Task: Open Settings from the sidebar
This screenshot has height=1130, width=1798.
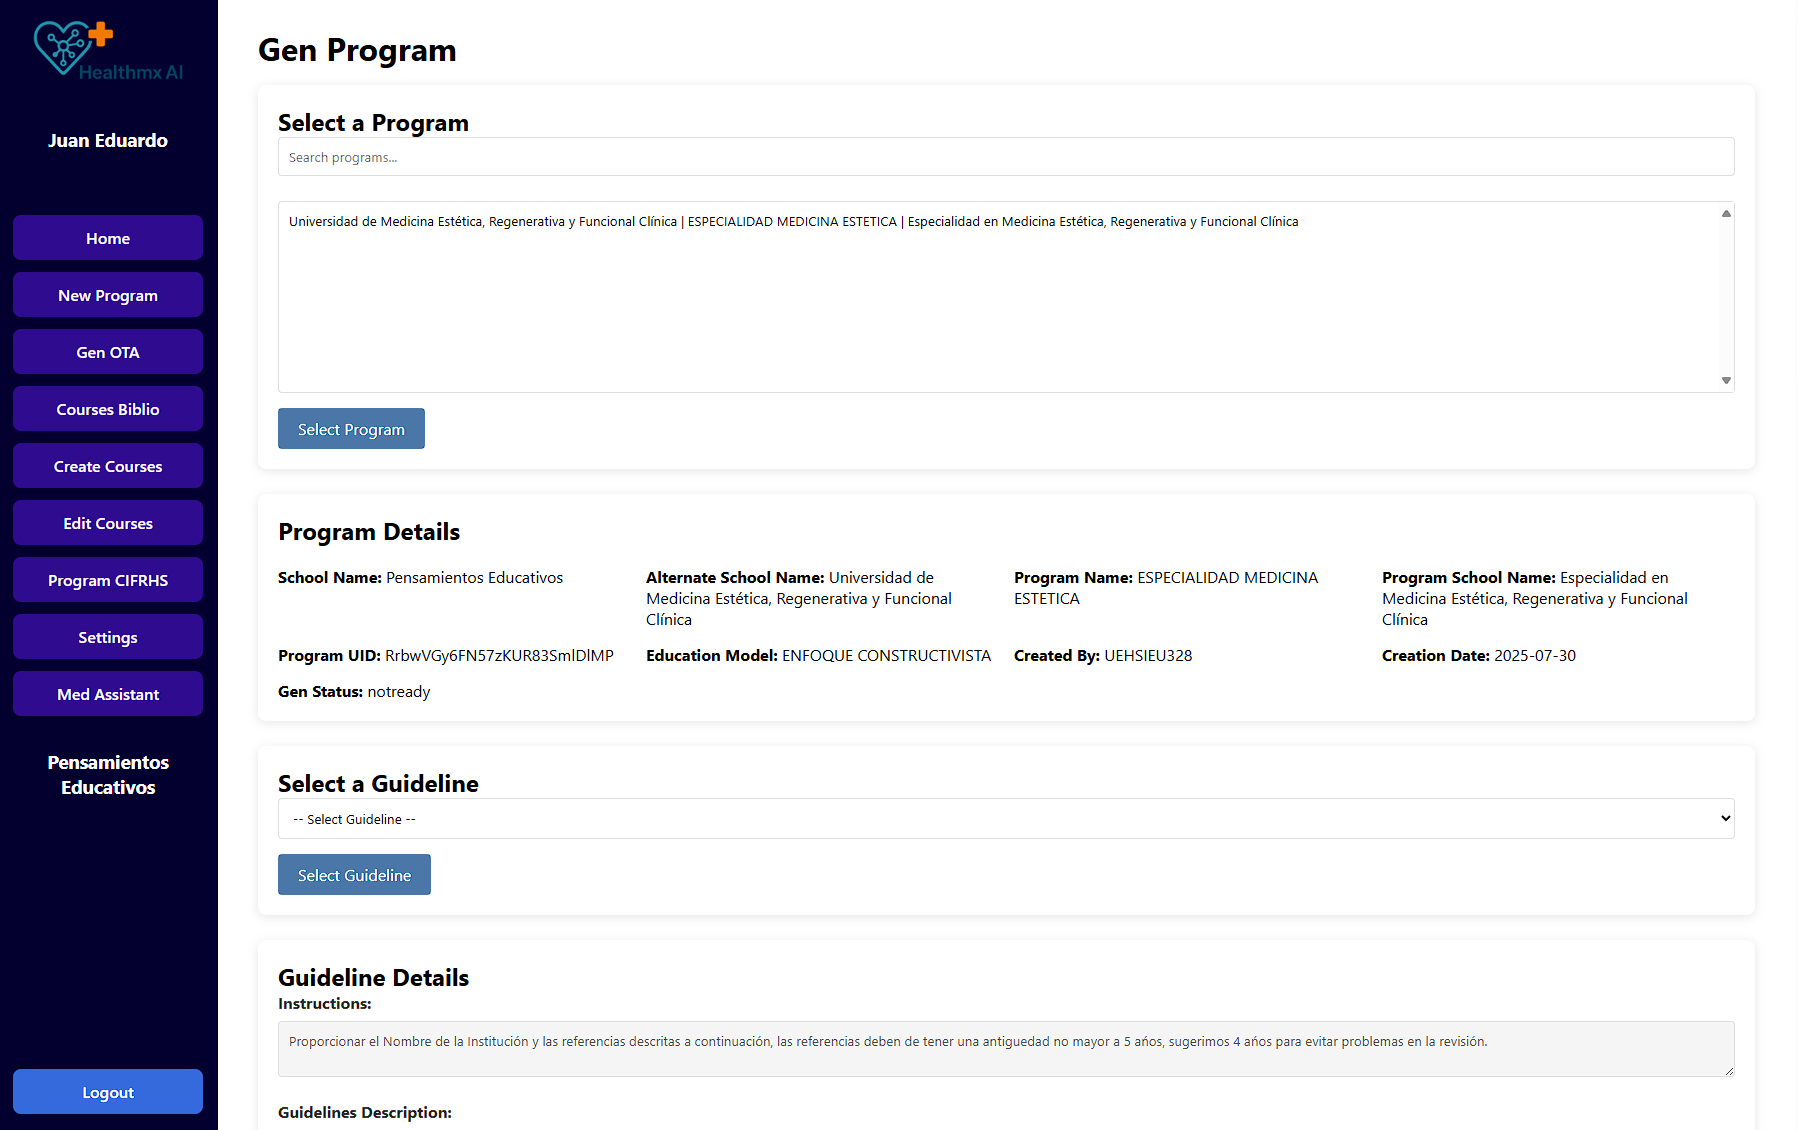Action: 108,637
